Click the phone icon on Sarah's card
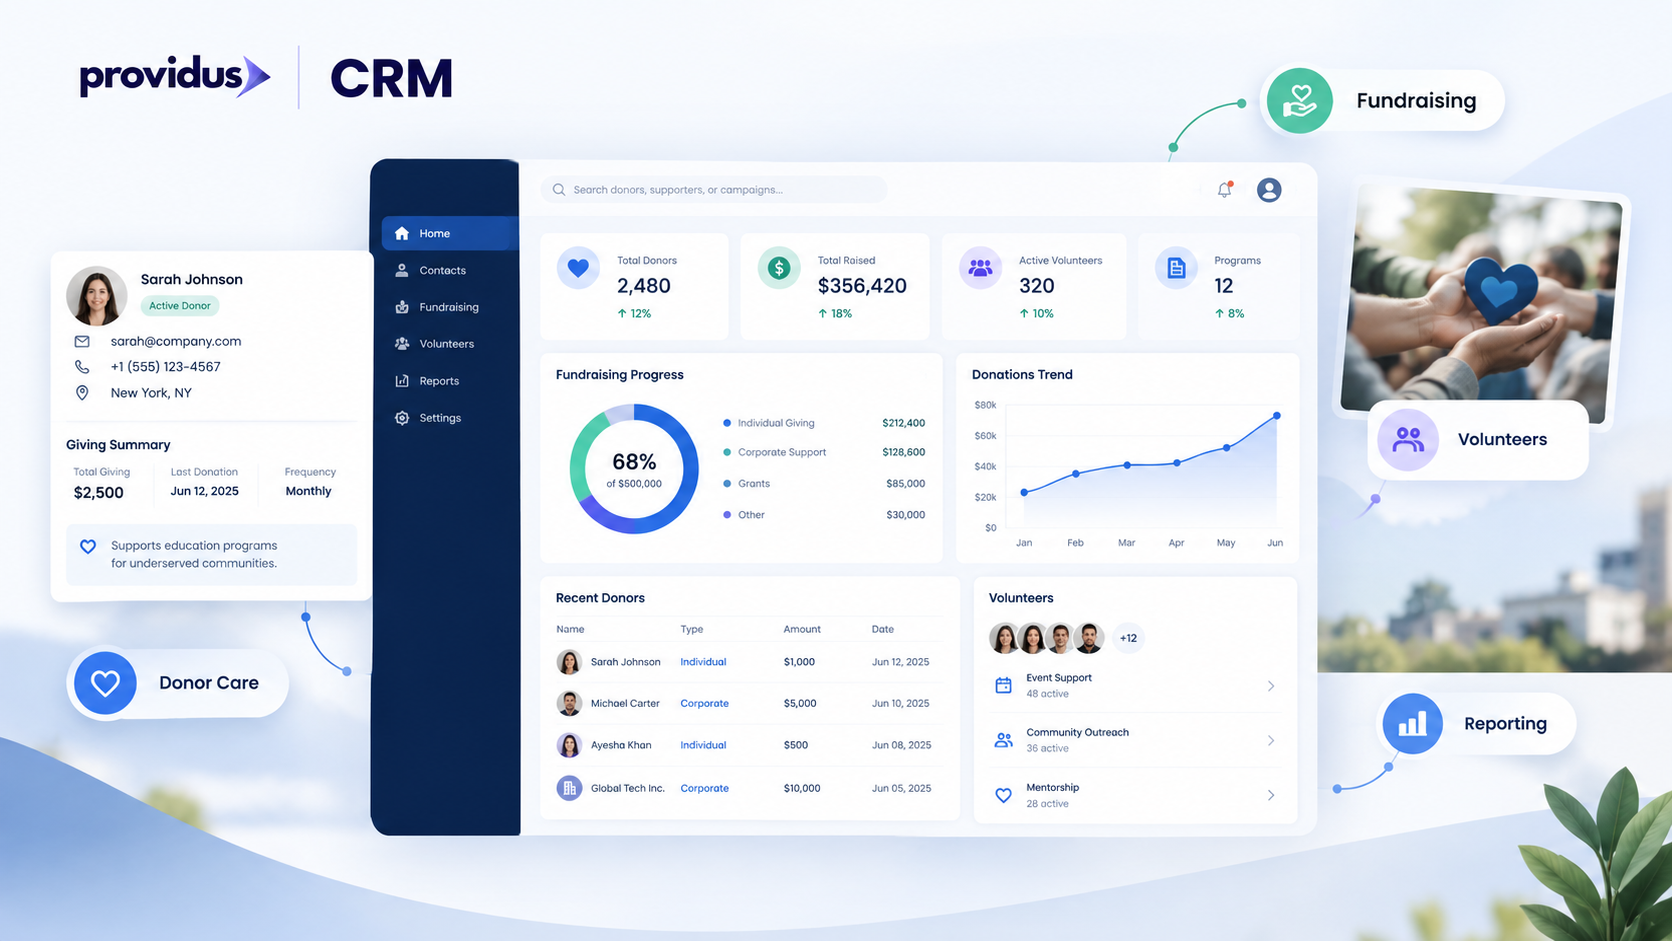 [x=82, y=367]
